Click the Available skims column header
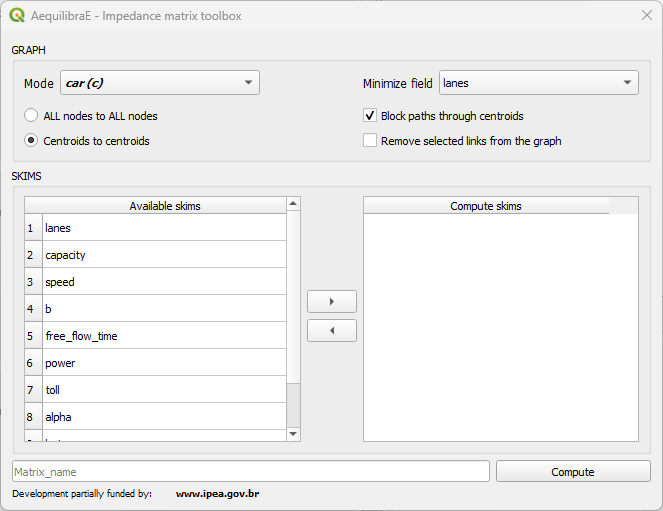The image size is (663, 511). pyautogui.click(x=164, y=206)
